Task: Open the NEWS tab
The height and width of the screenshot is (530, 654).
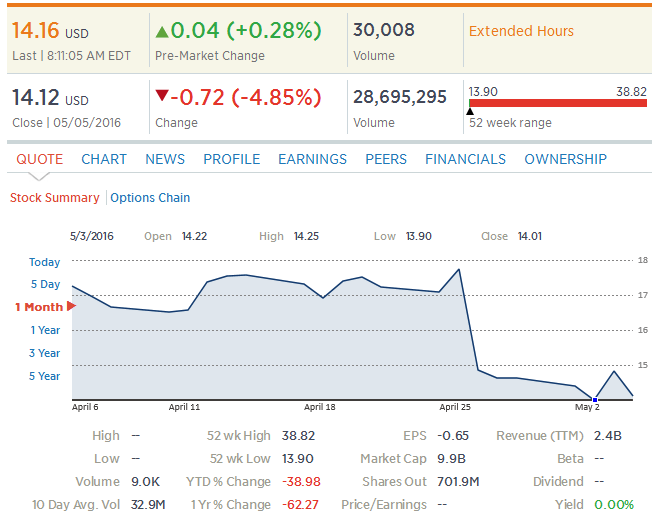Action: (165, 159)
